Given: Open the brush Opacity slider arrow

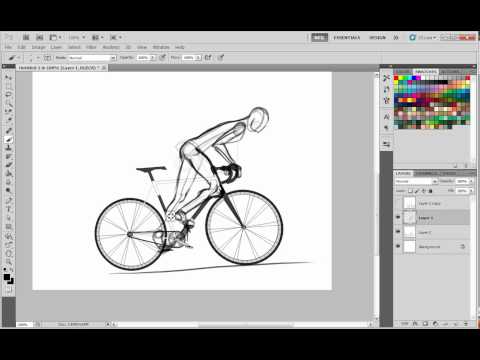Looking at the screenshot, I should (x=153, y=58).
